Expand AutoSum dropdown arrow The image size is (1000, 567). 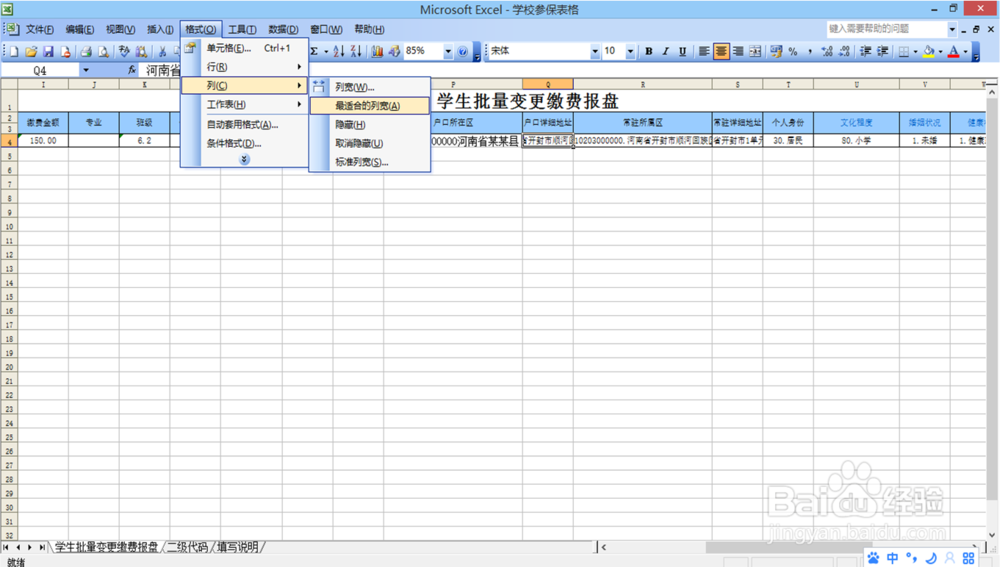click(x=326, y=52)
